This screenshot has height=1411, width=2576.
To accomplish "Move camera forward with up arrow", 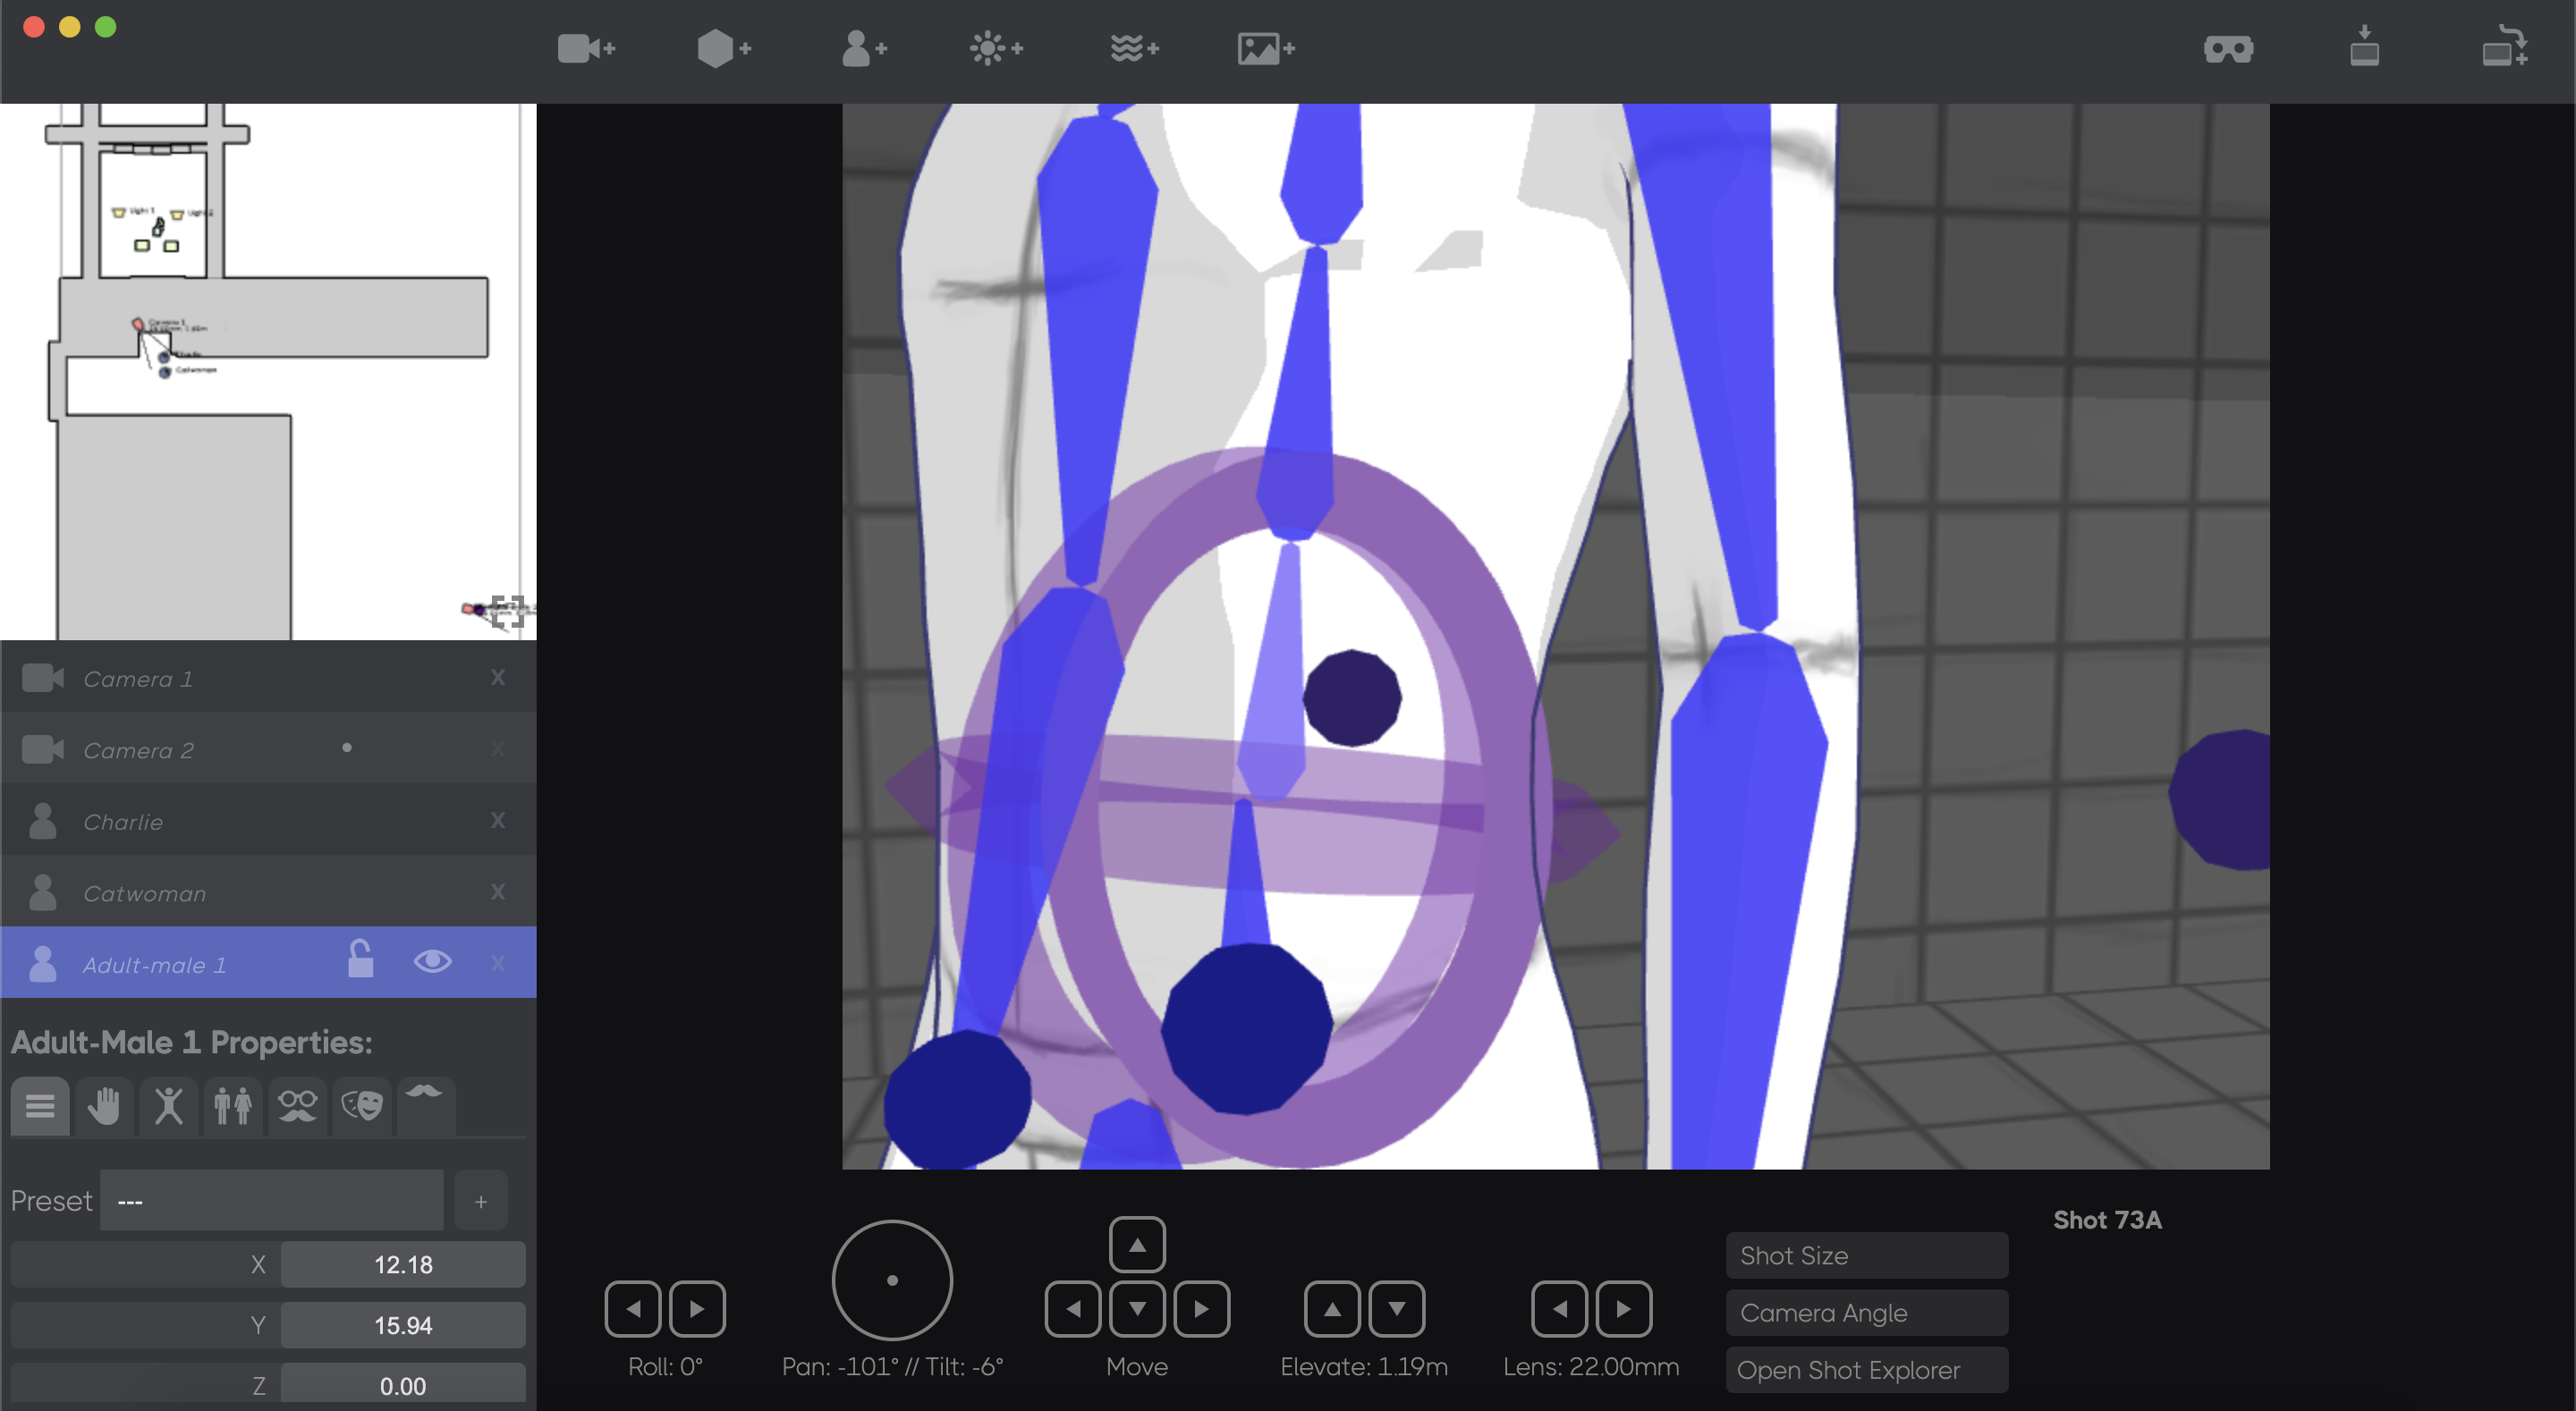I will 1137,1245.
